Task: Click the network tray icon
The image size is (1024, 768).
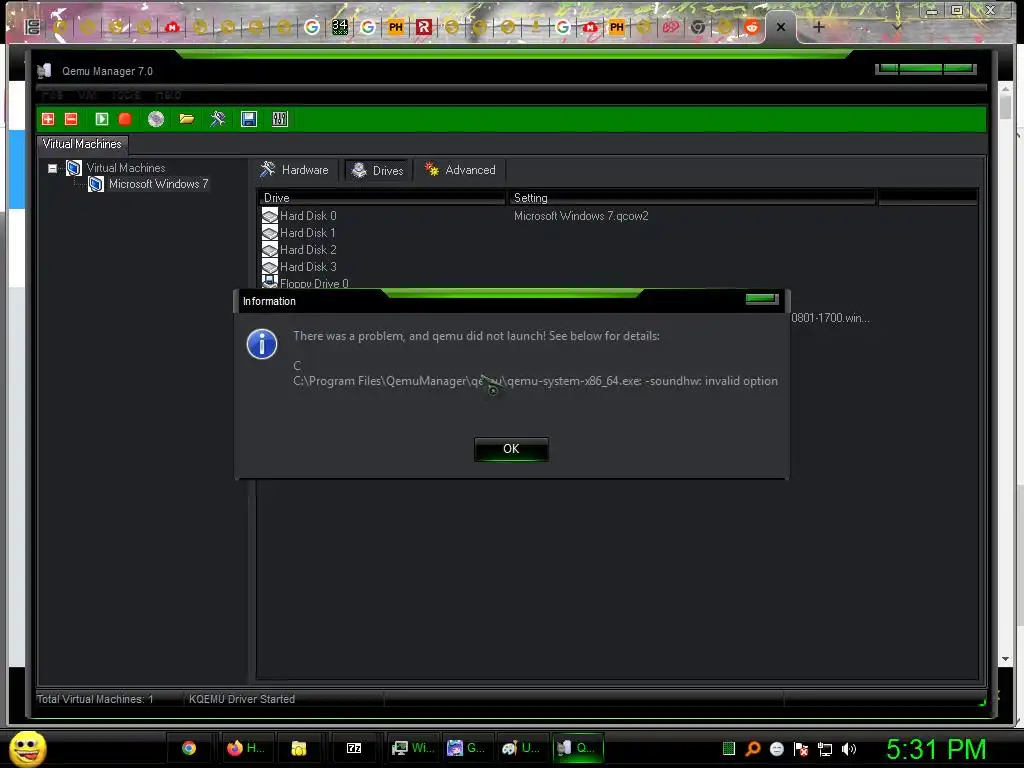Action: pyautogui.click(x=825, y=749)
